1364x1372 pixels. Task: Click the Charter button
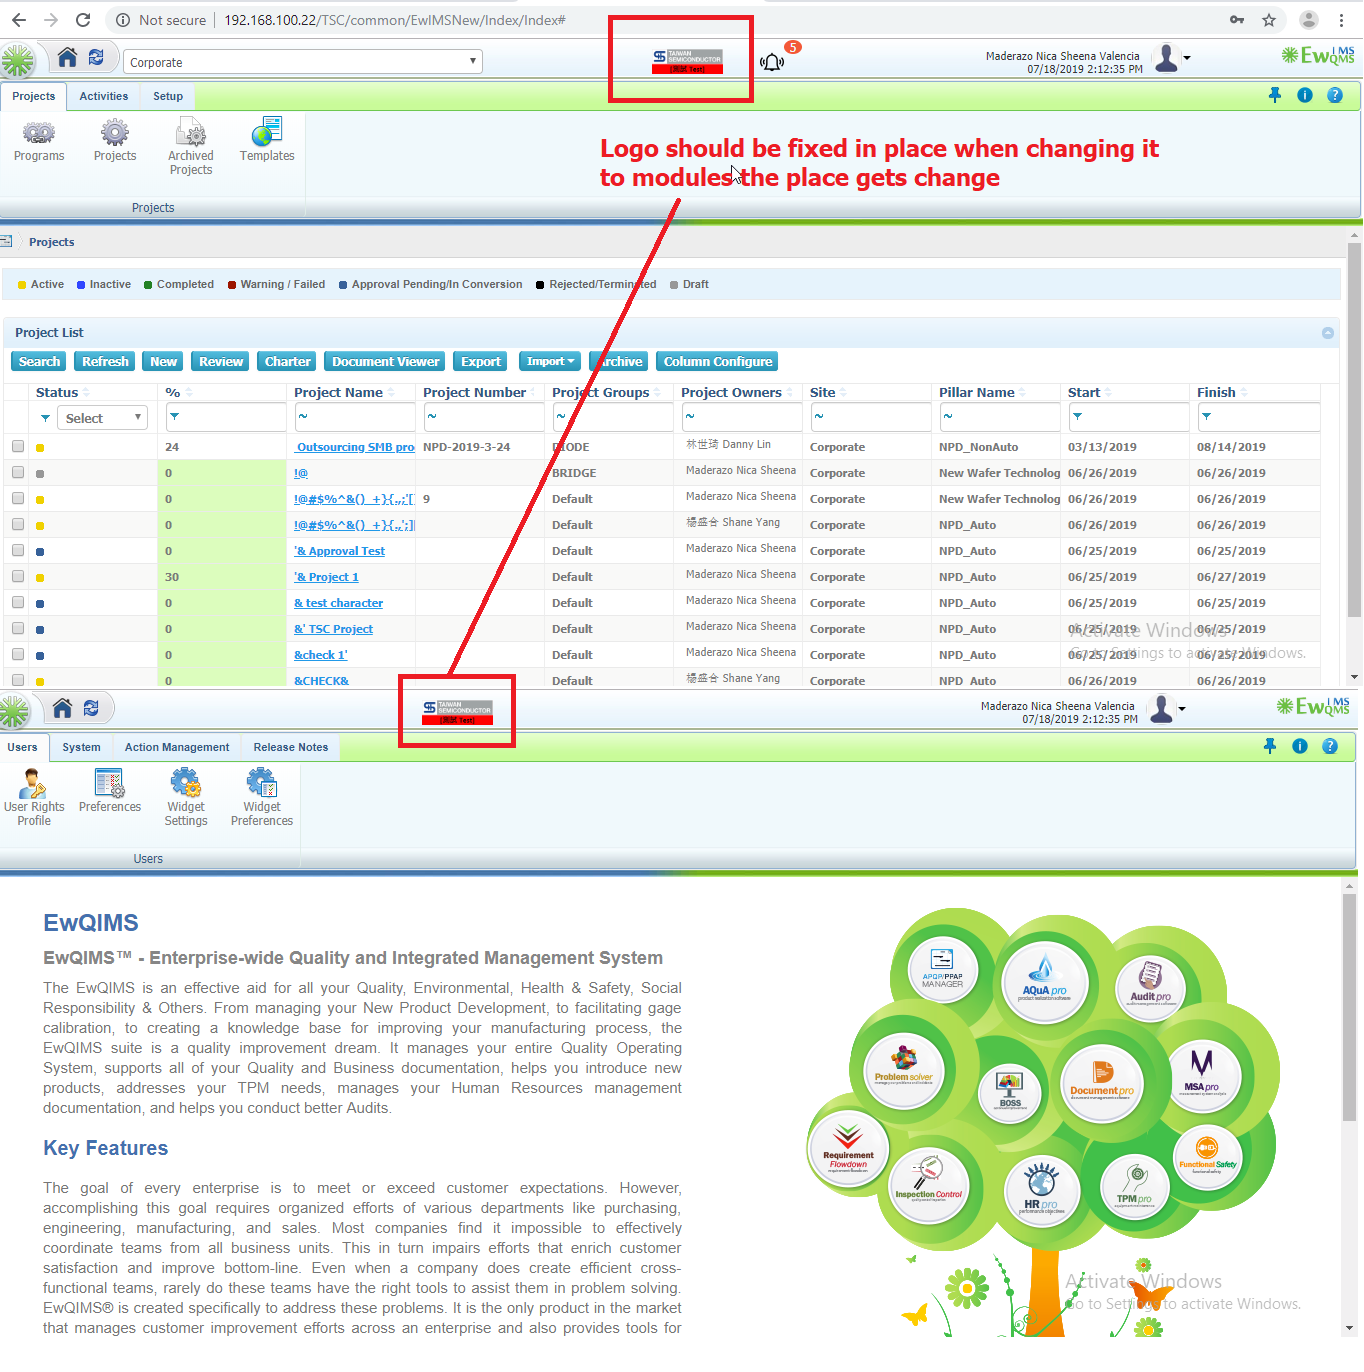[x=287, y=362]
